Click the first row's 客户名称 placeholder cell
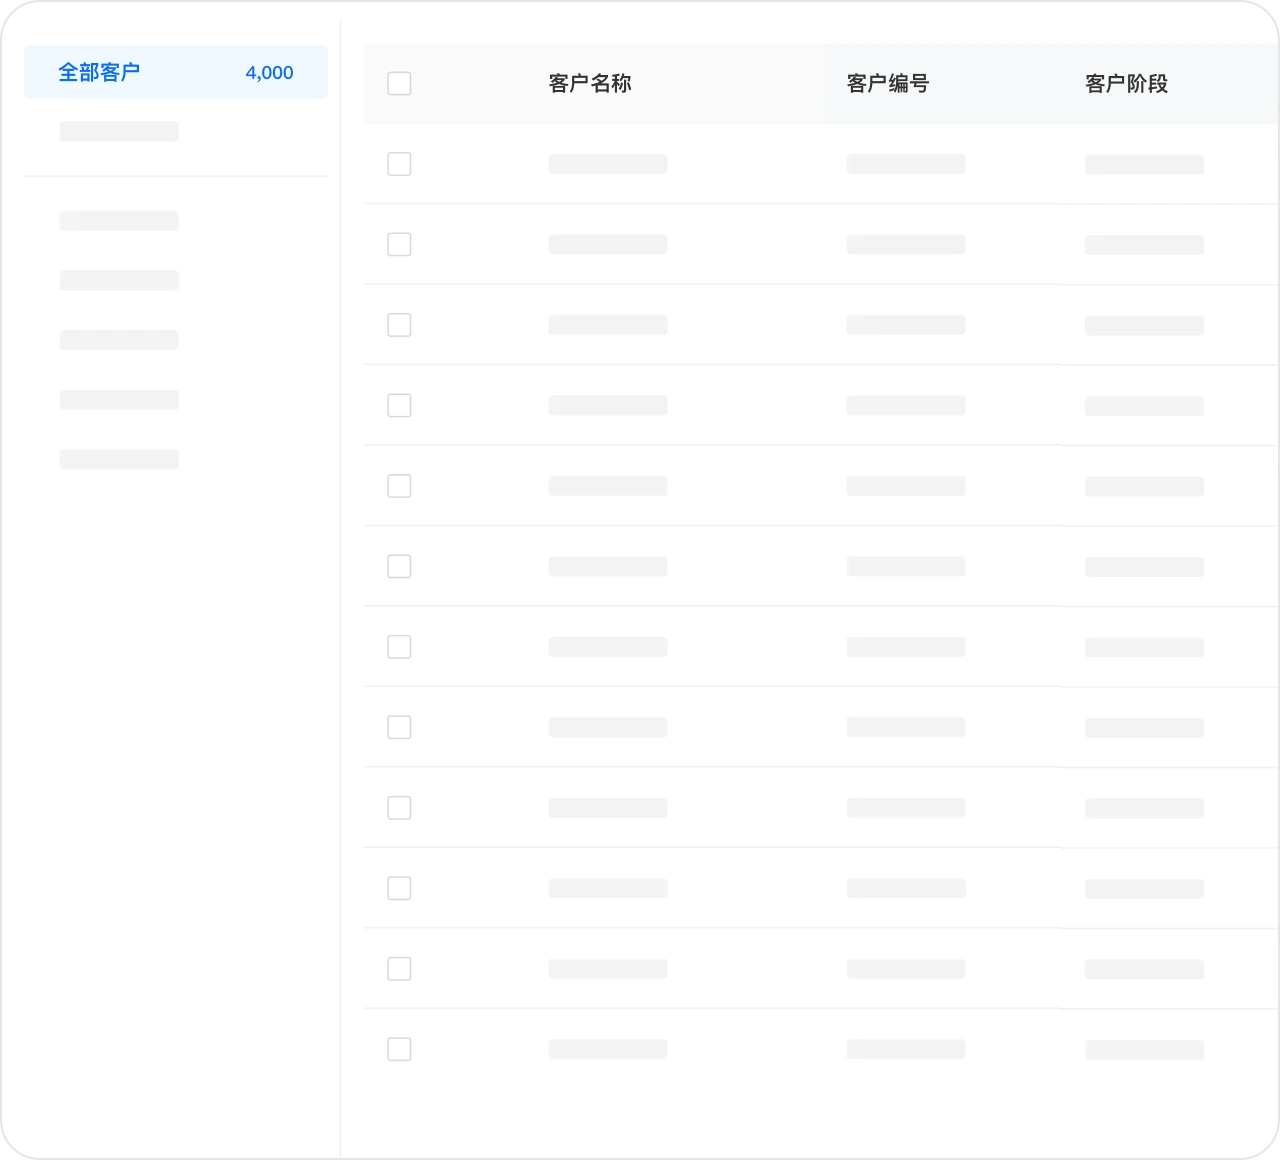The image size is (1280, 1160). [x=608, y=164]
